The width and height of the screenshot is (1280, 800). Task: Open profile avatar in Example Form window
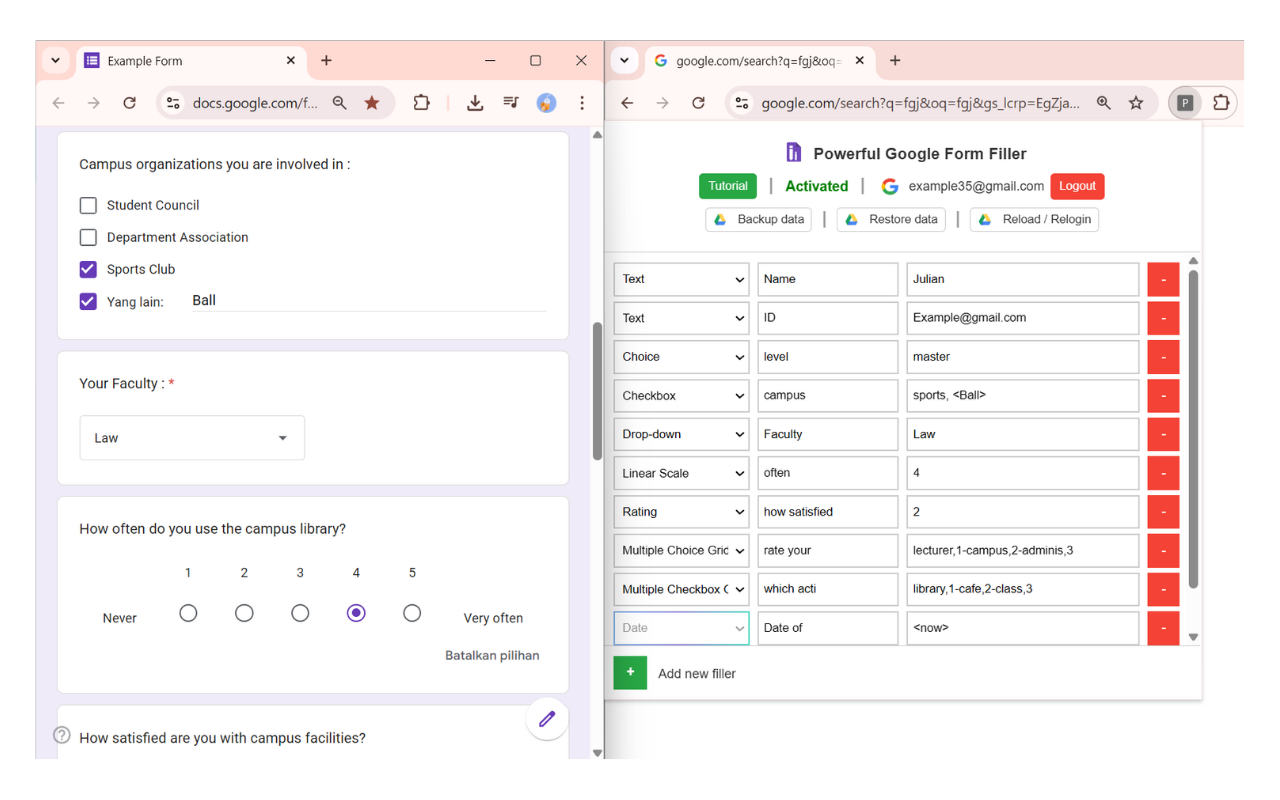point(546,103)
